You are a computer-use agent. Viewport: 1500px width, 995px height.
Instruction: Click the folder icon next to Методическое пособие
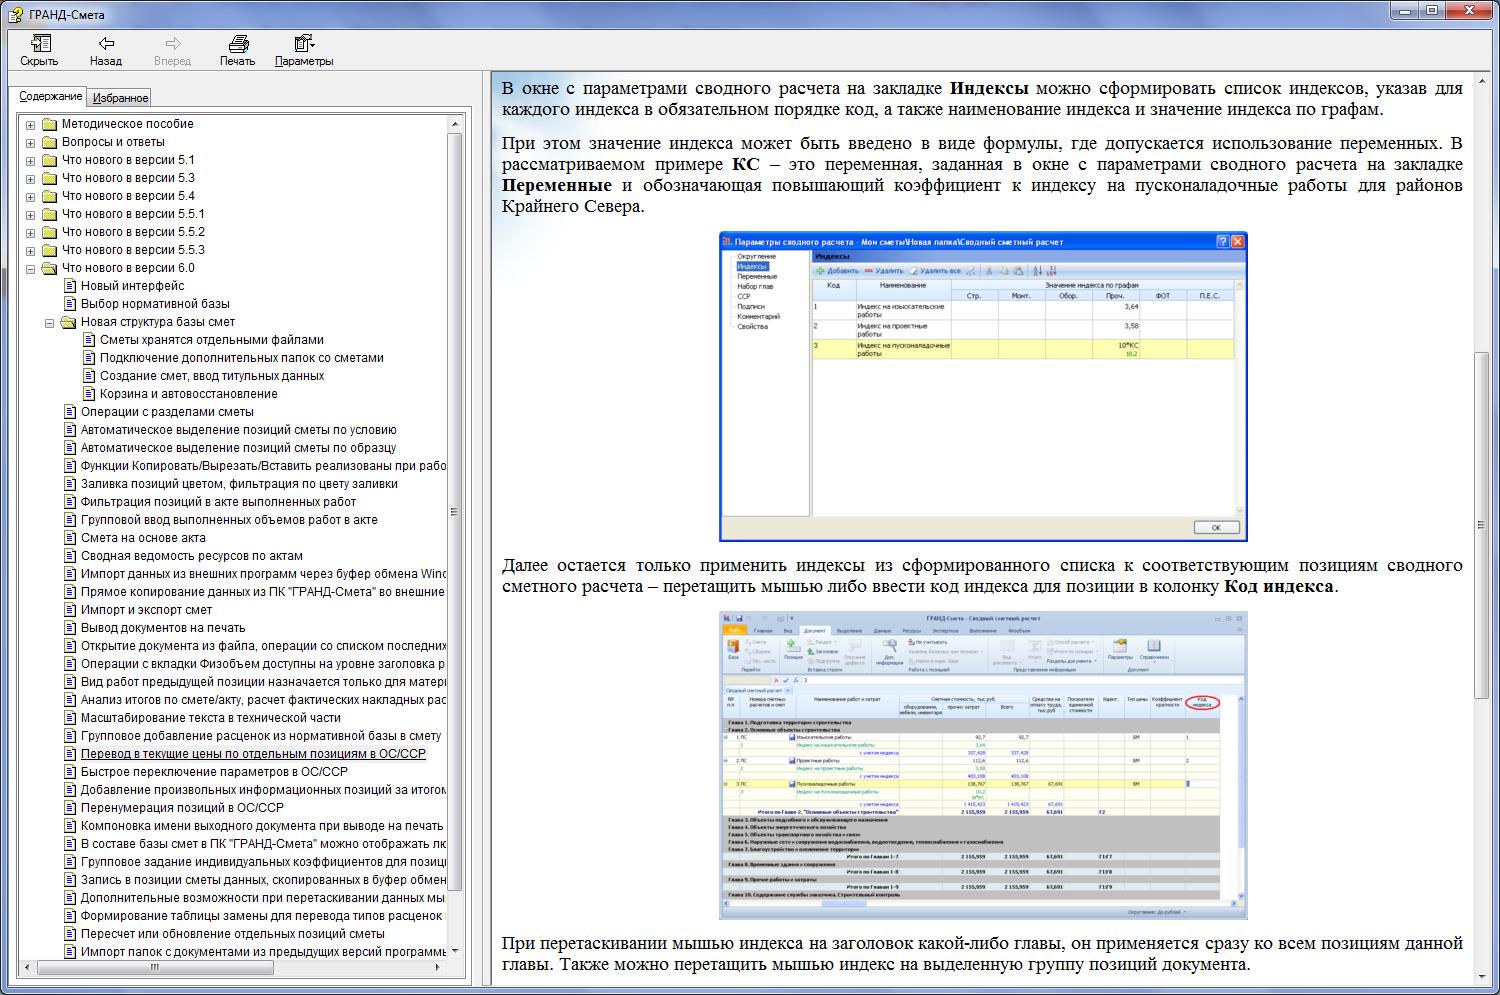(49, 124)
